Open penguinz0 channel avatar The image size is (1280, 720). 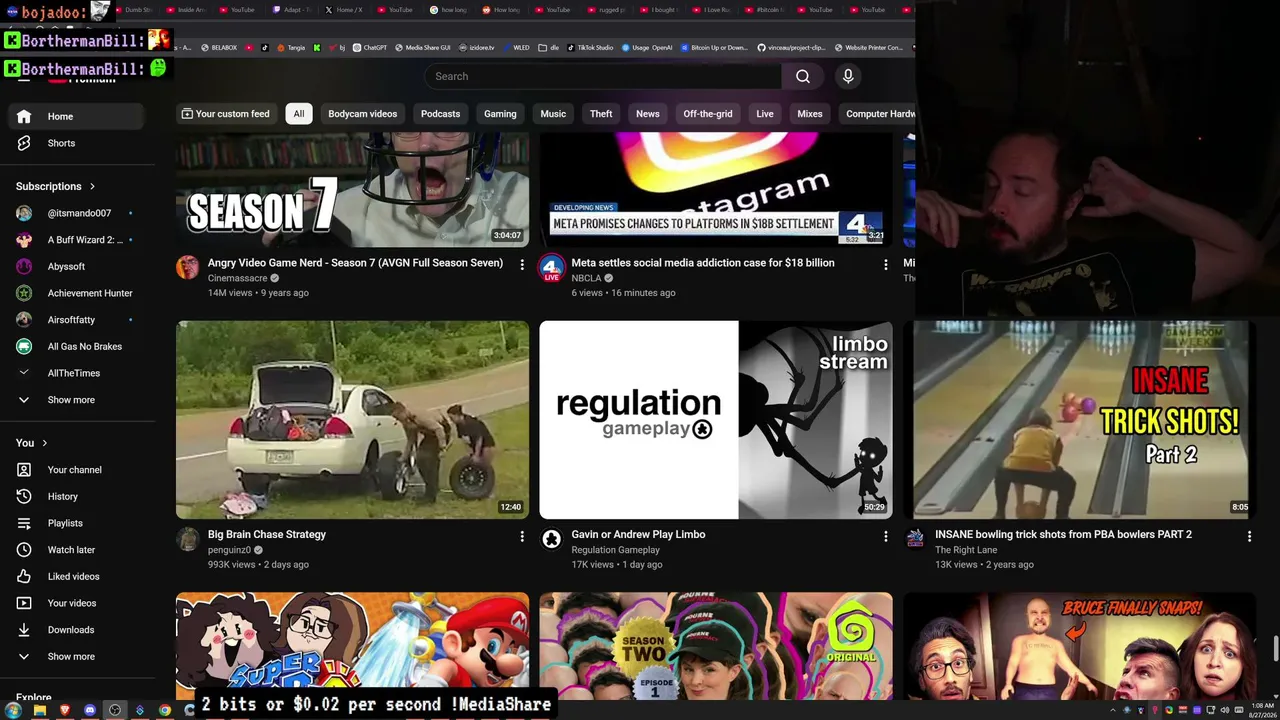(x=187, y=539)
